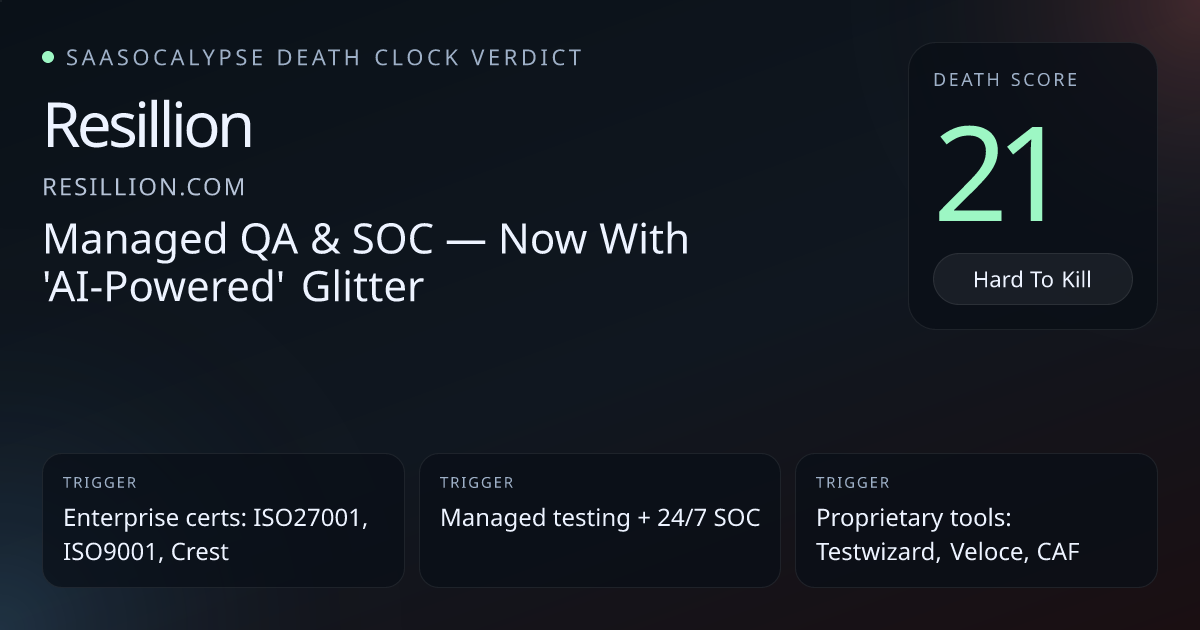Click the Testwizard, Veloce, CAF text line
This screenshot has width=1200, height=630.
pos(948,551)
